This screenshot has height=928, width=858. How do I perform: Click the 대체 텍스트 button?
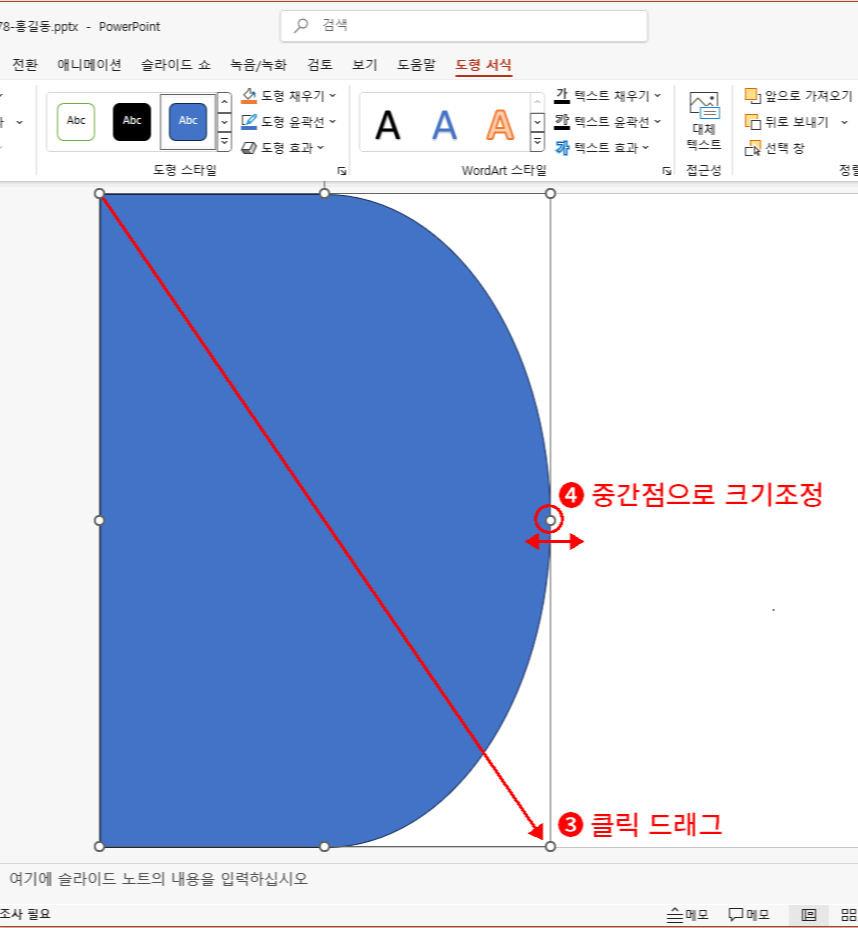(704, 121)
